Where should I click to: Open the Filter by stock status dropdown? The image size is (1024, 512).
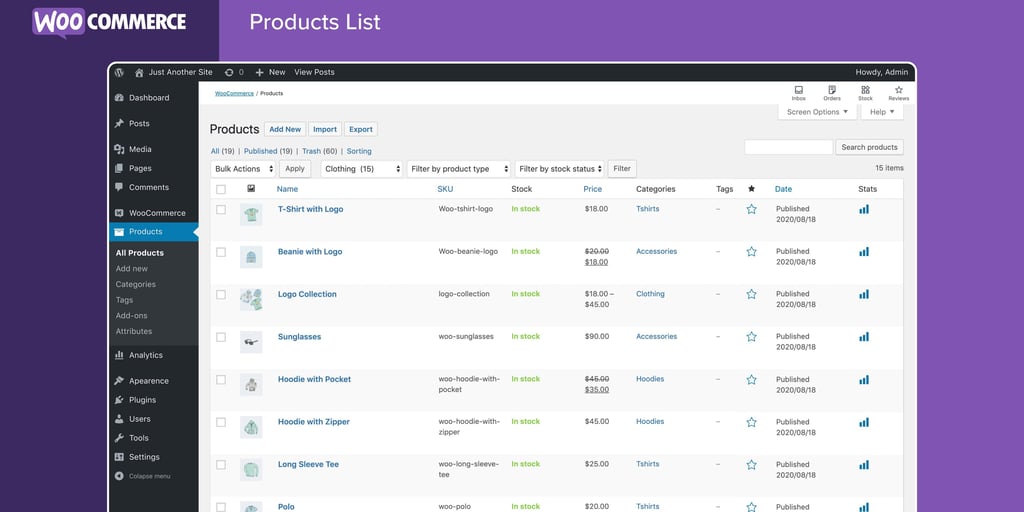point(560,169)
